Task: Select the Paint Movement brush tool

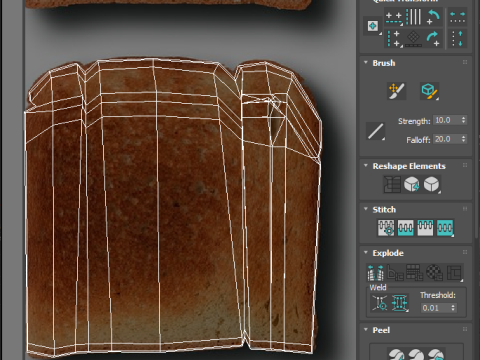Action: (397, 91)
